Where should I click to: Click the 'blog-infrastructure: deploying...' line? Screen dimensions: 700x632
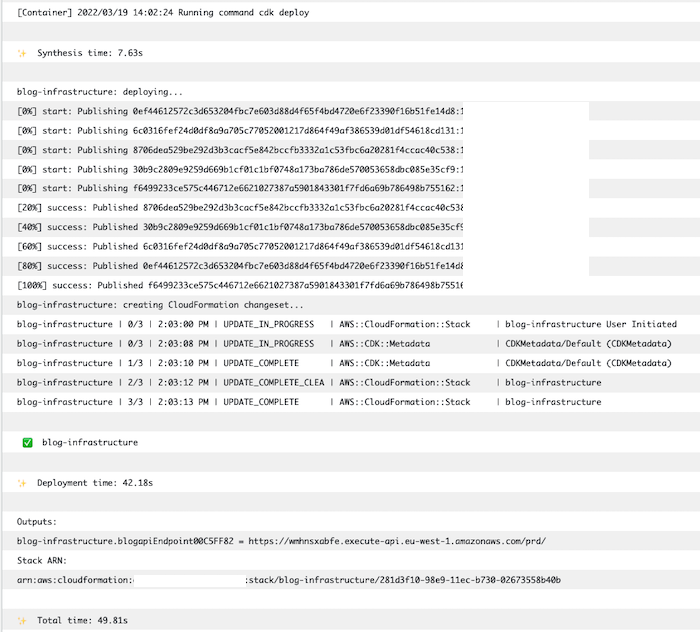pyautogui.click(x=100, y=92)
